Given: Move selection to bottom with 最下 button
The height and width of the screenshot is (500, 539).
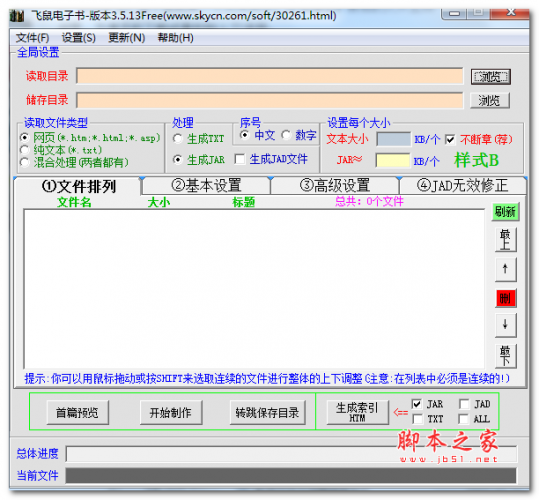Looking at the screenshot, I should coord(505,356).
